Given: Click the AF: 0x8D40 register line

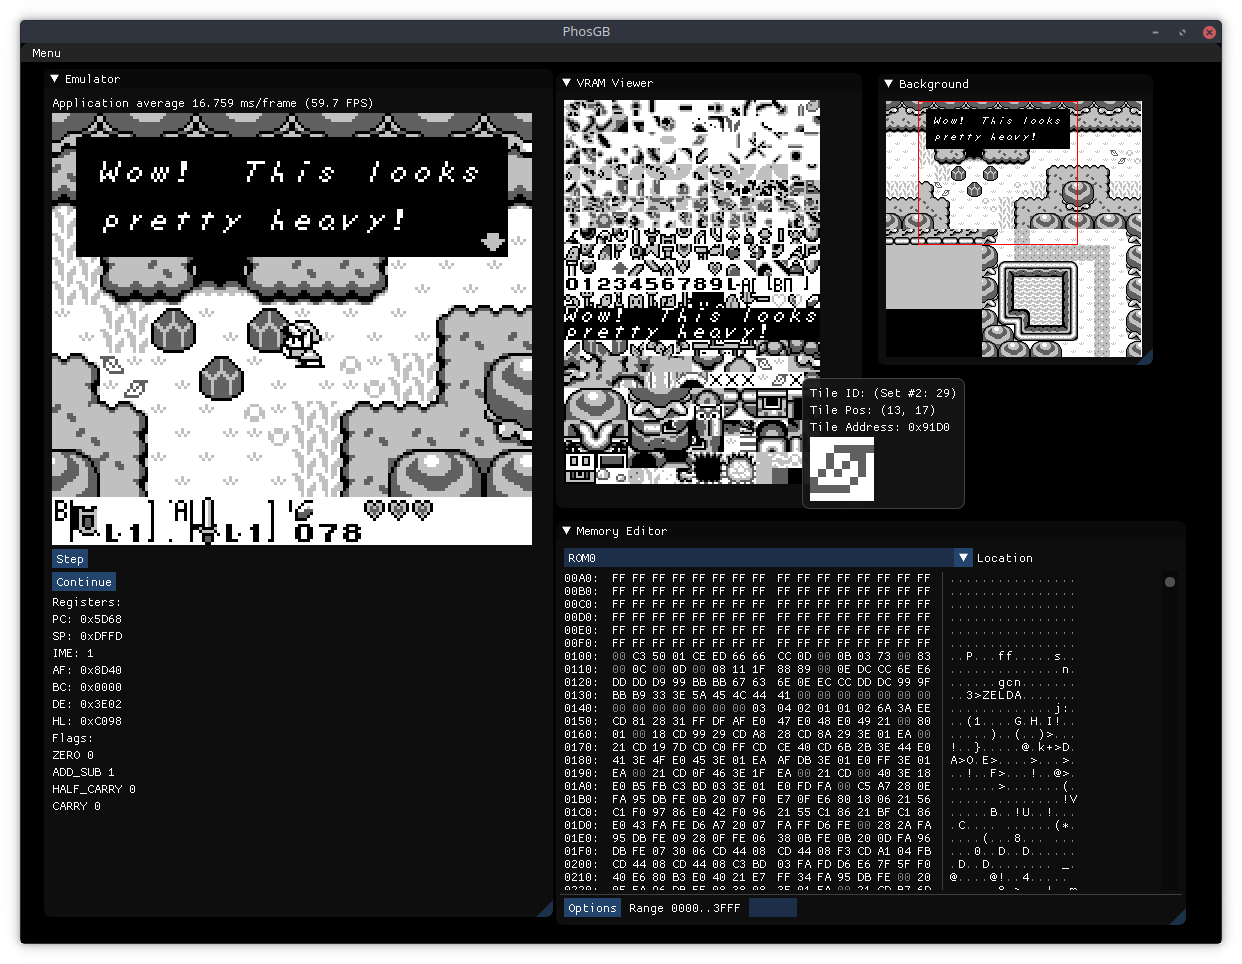Looking at the screenshot, I should (87, 671).
